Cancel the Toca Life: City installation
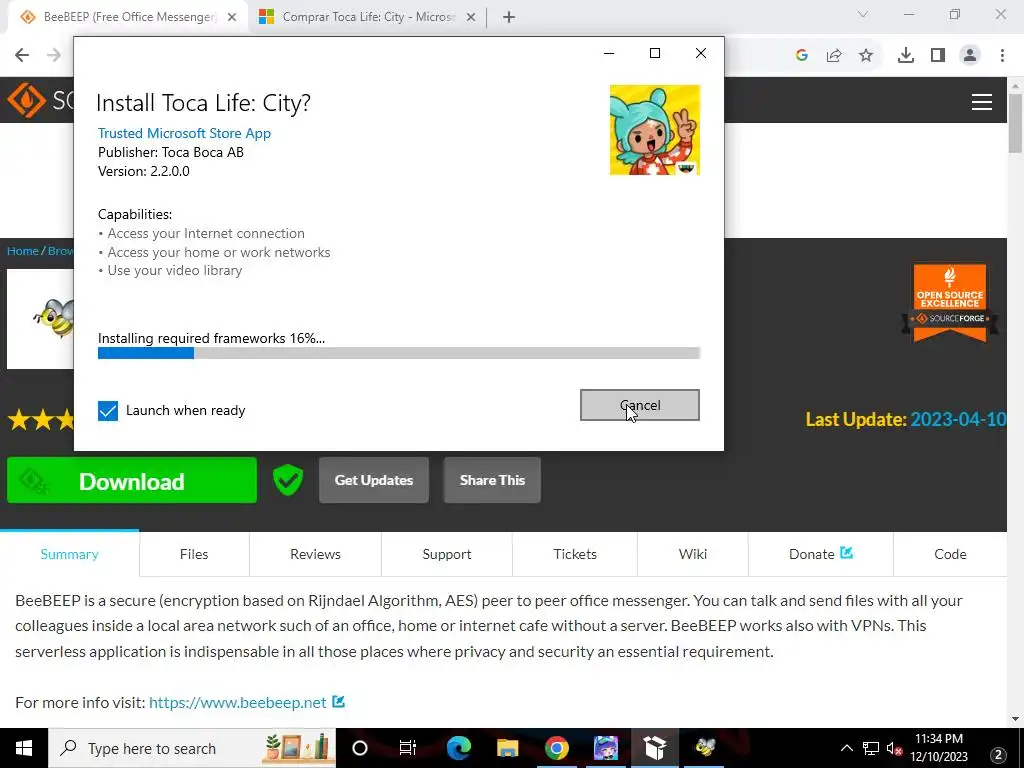Image resolution: width=1024 pixels, height=768 pixels. tap(639, 405)
